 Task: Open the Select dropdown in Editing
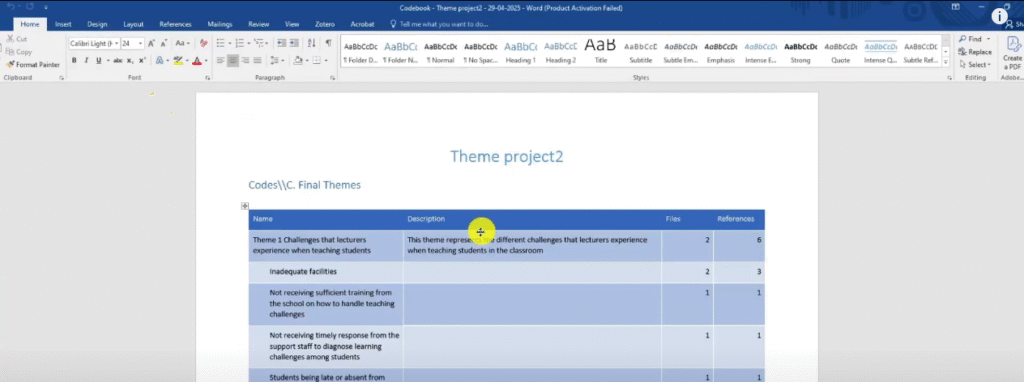pos(974,65)
